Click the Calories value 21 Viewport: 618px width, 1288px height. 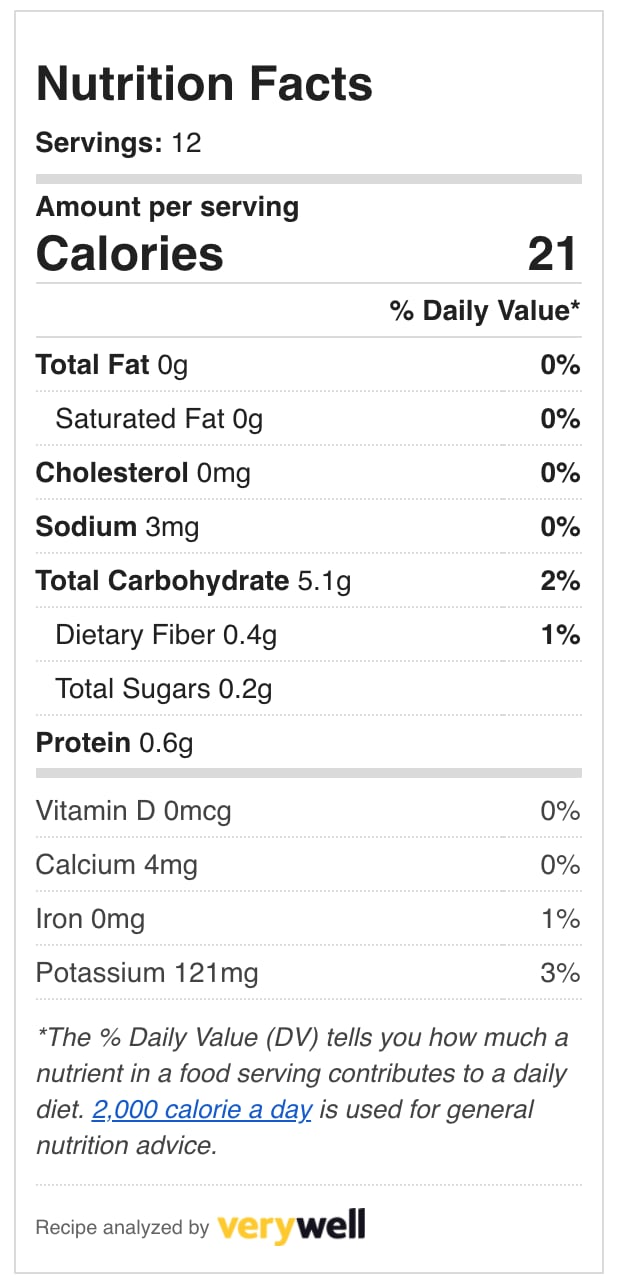point(553,253)
